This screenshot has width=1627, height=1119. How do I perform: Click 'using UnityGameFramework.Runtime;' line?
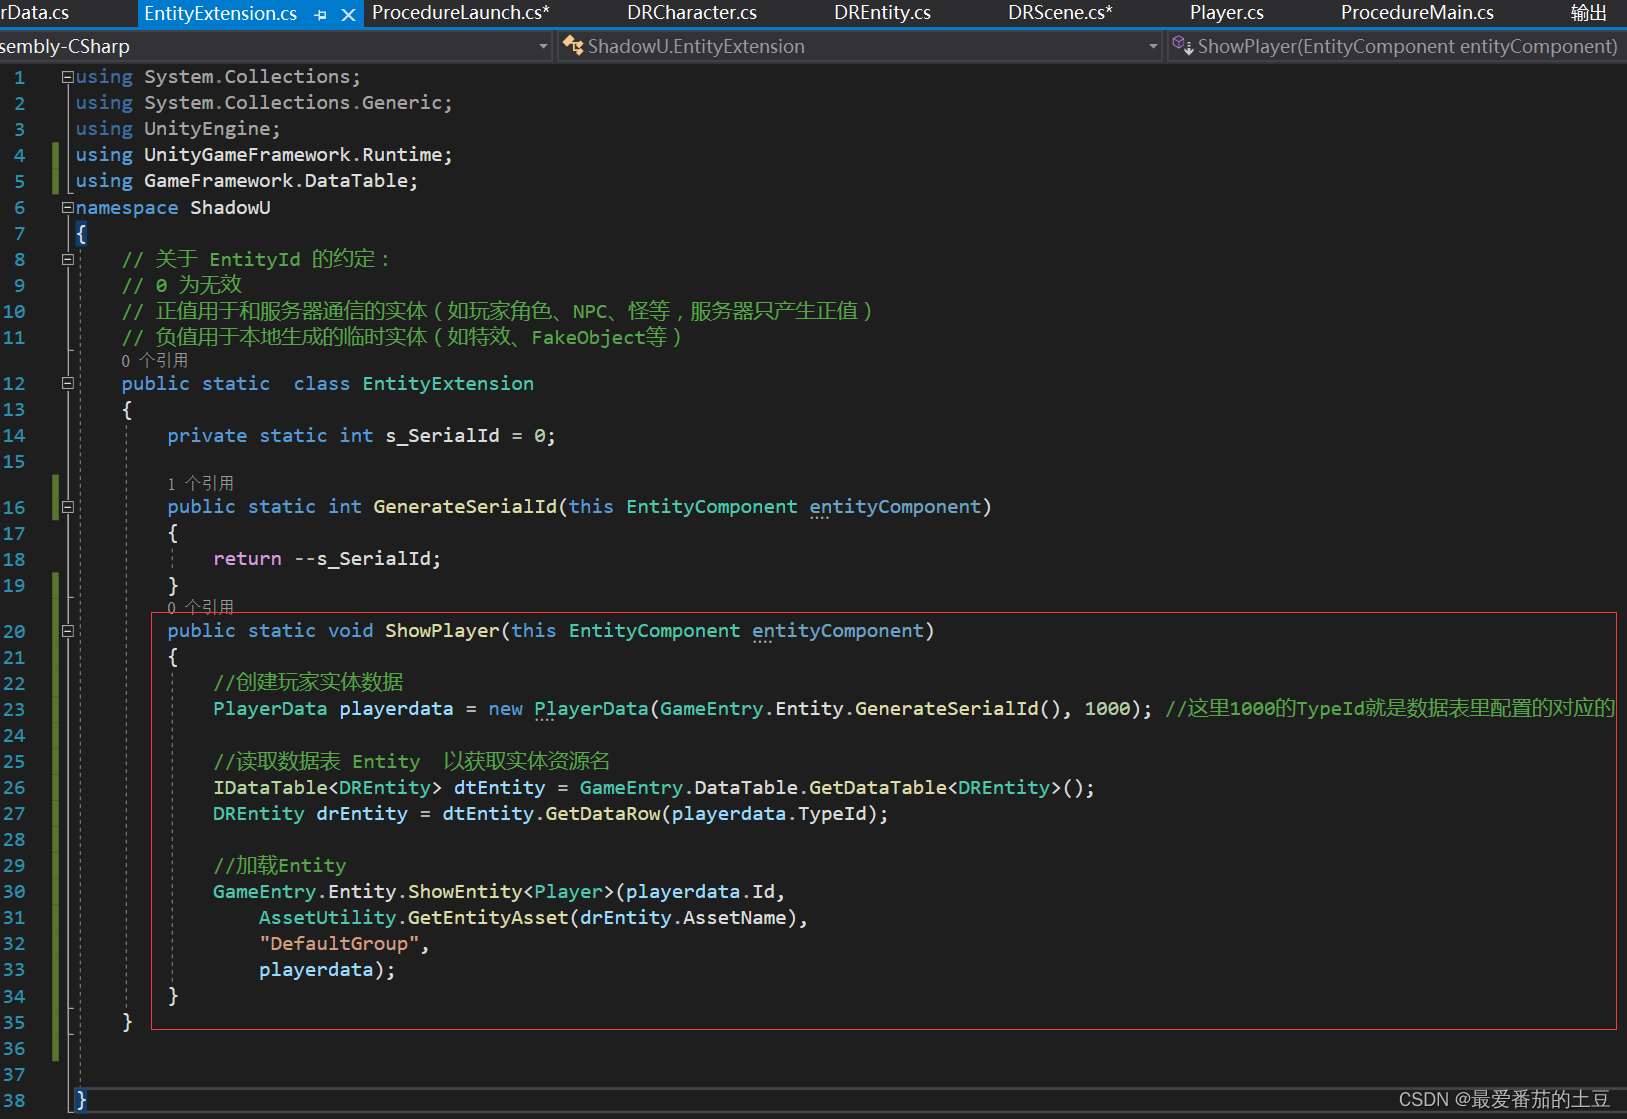(264, 155)
